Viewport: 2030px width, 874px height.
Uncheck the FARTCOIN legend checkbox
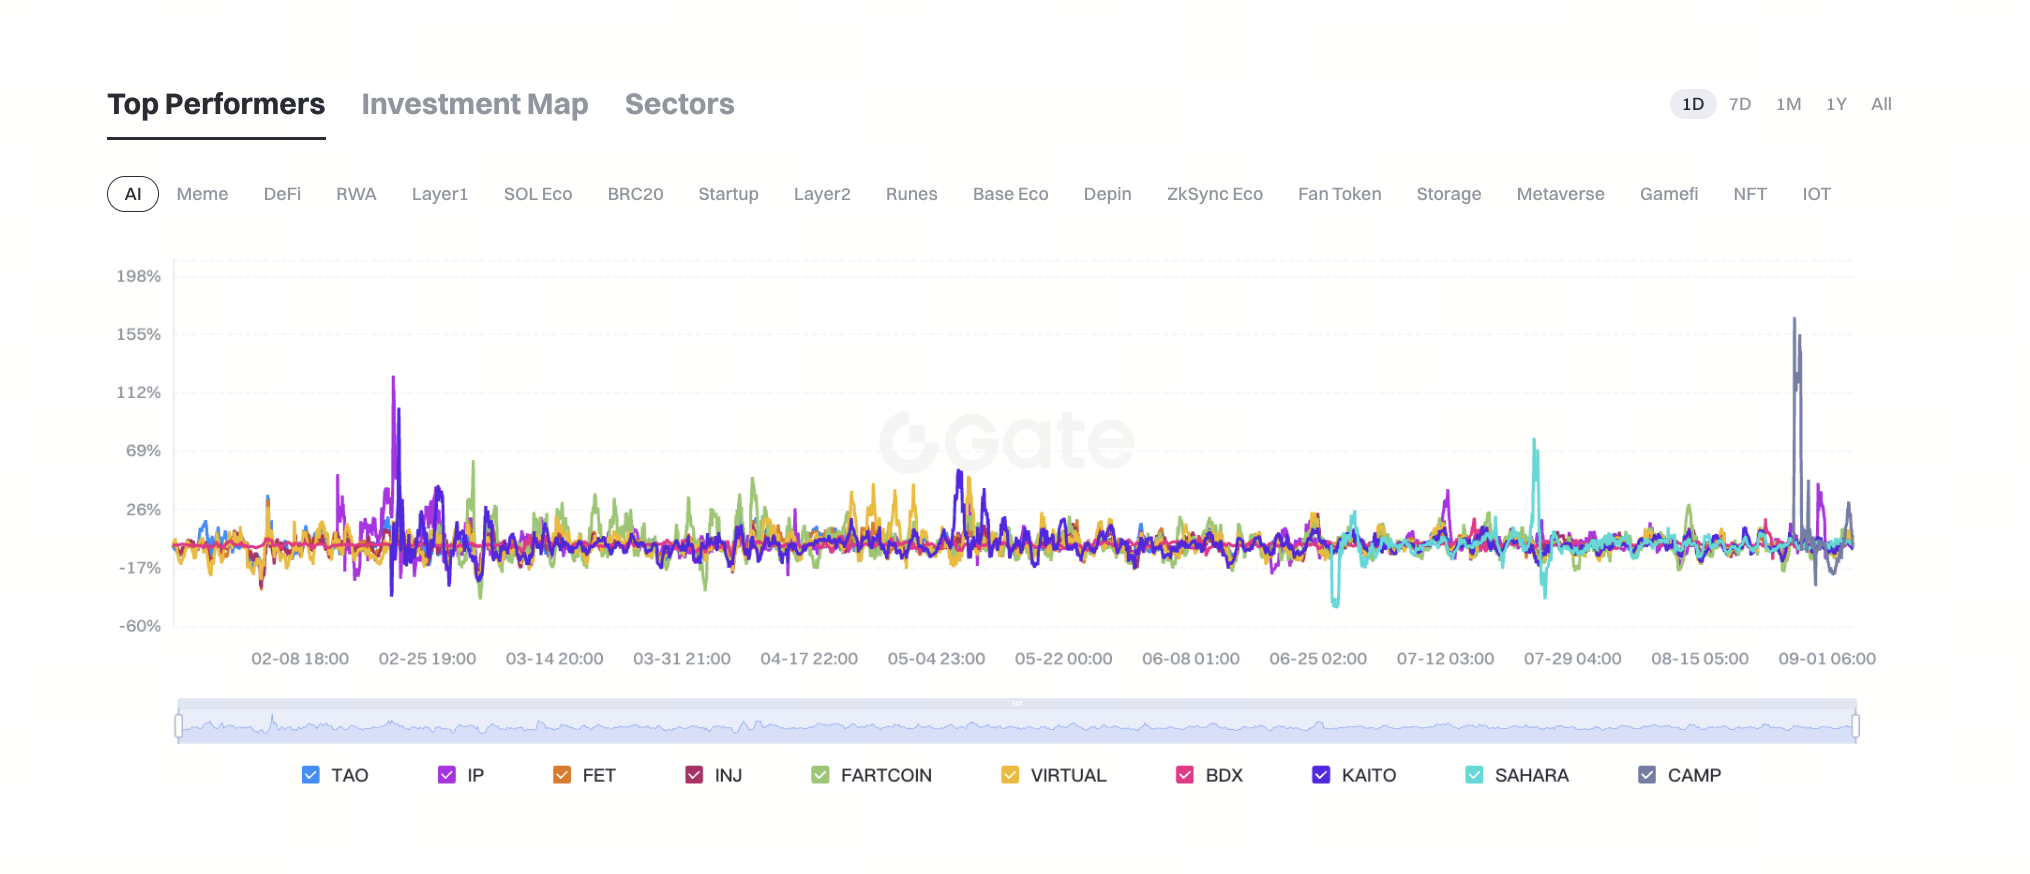coord(821,775)
